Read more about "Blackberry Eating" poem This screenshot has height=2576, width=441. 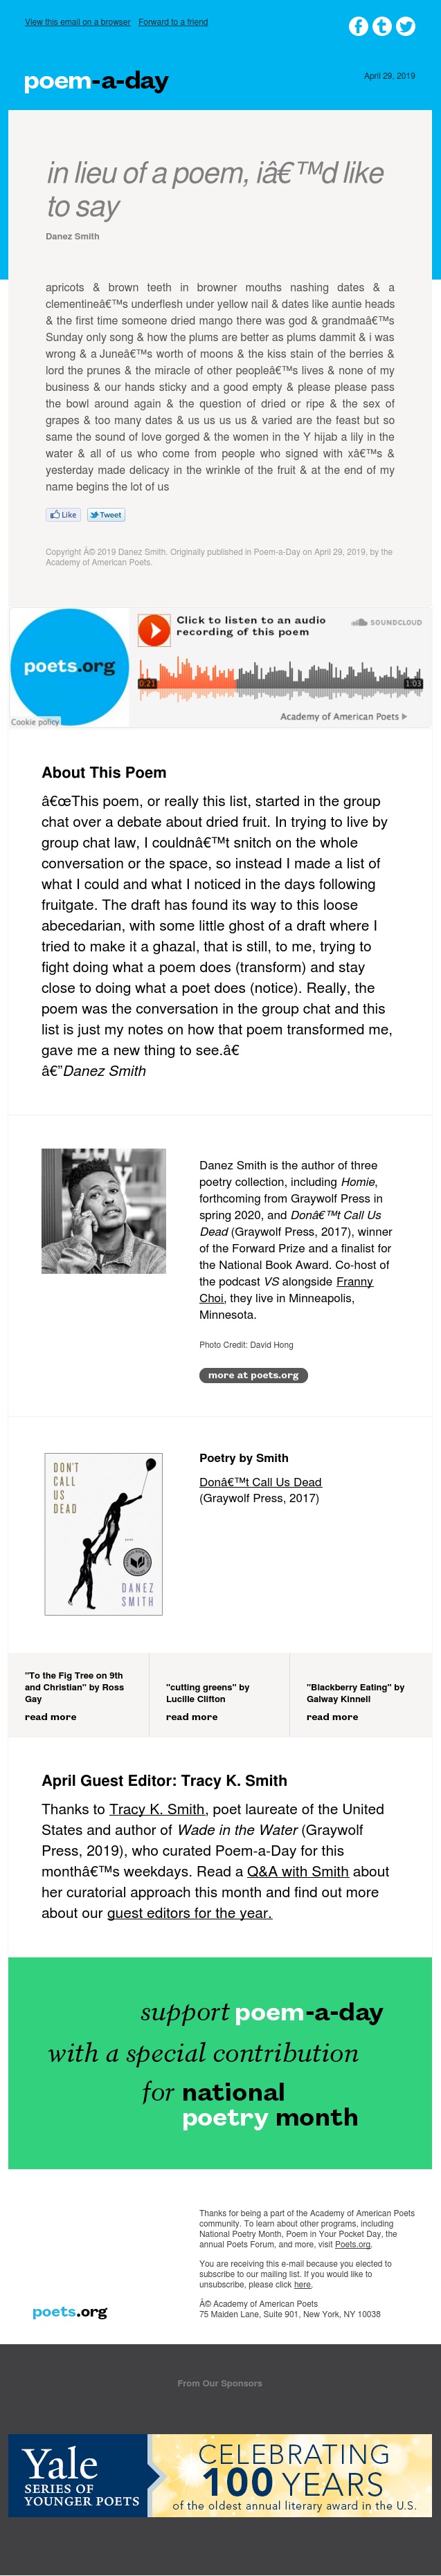coord(332,1716)
